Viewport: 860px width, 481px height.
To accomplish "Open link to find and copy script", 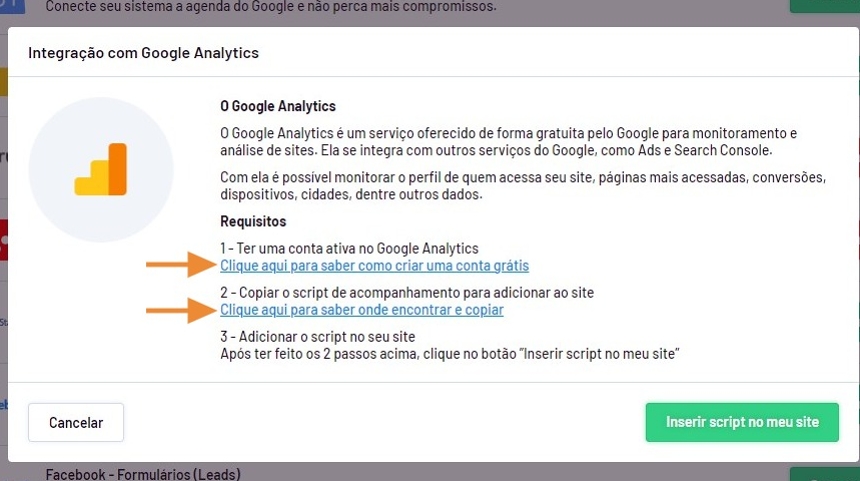I will coord(361,310).
